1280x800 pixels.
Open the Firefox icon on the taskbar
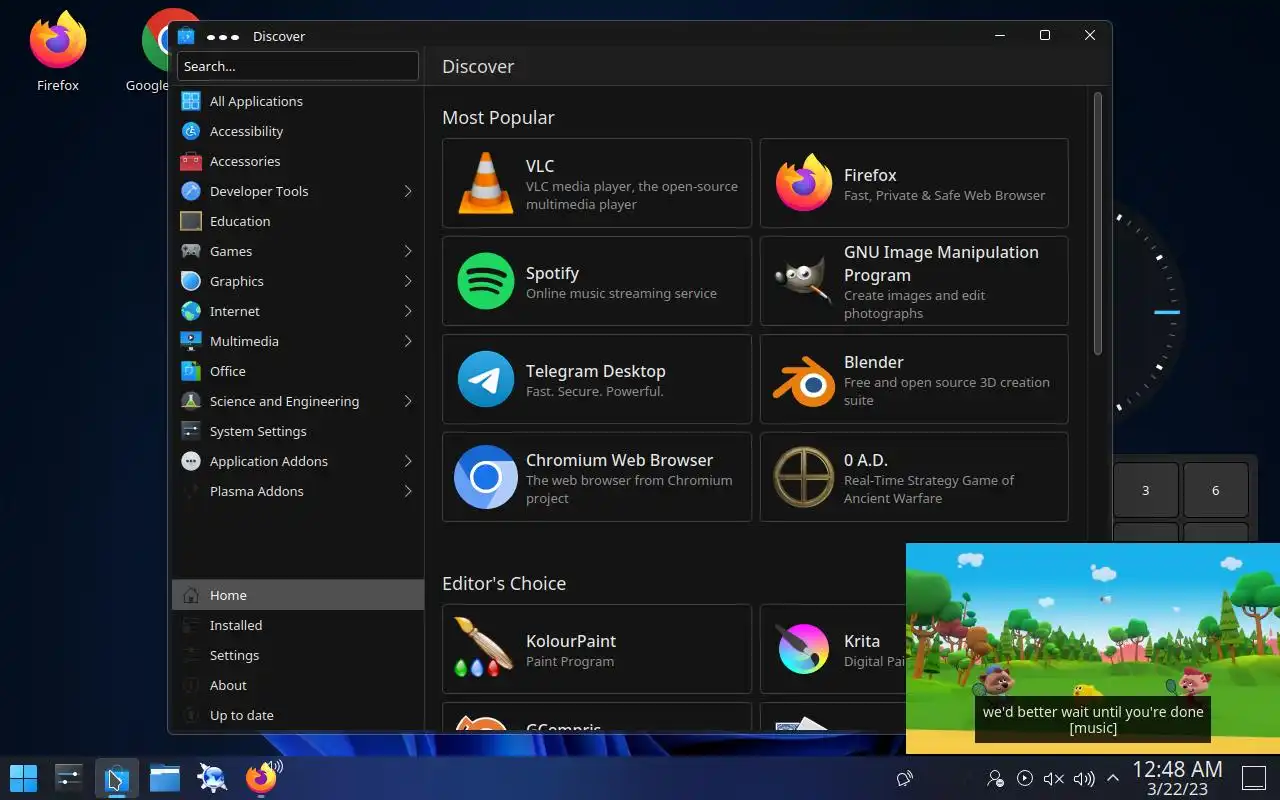[x=262, y=778]
